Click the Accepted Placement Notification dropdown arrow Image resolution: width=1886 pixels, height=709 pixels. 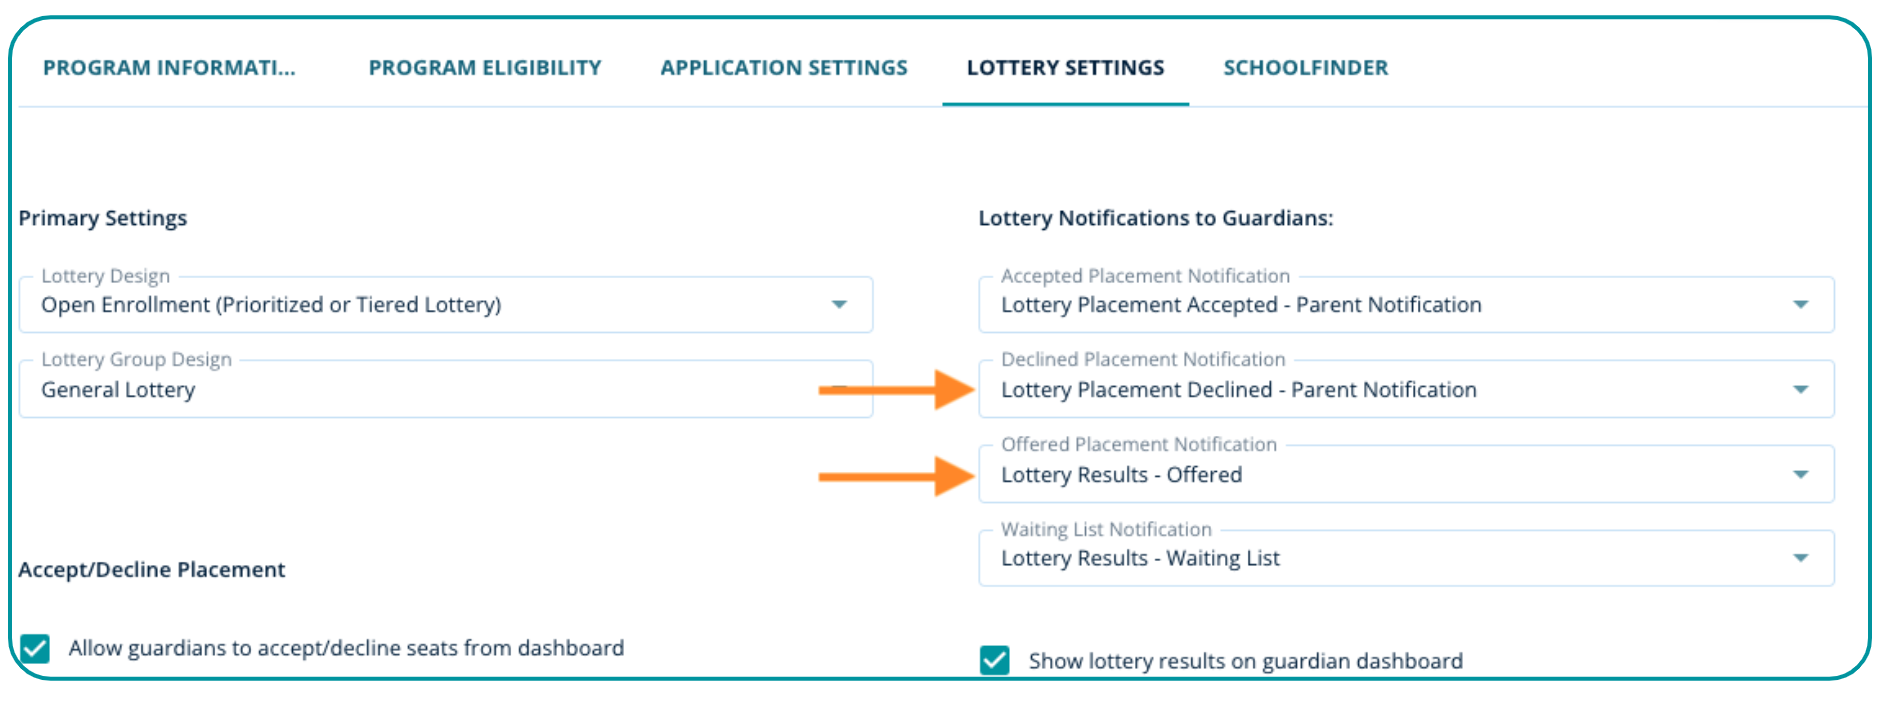1800,305
